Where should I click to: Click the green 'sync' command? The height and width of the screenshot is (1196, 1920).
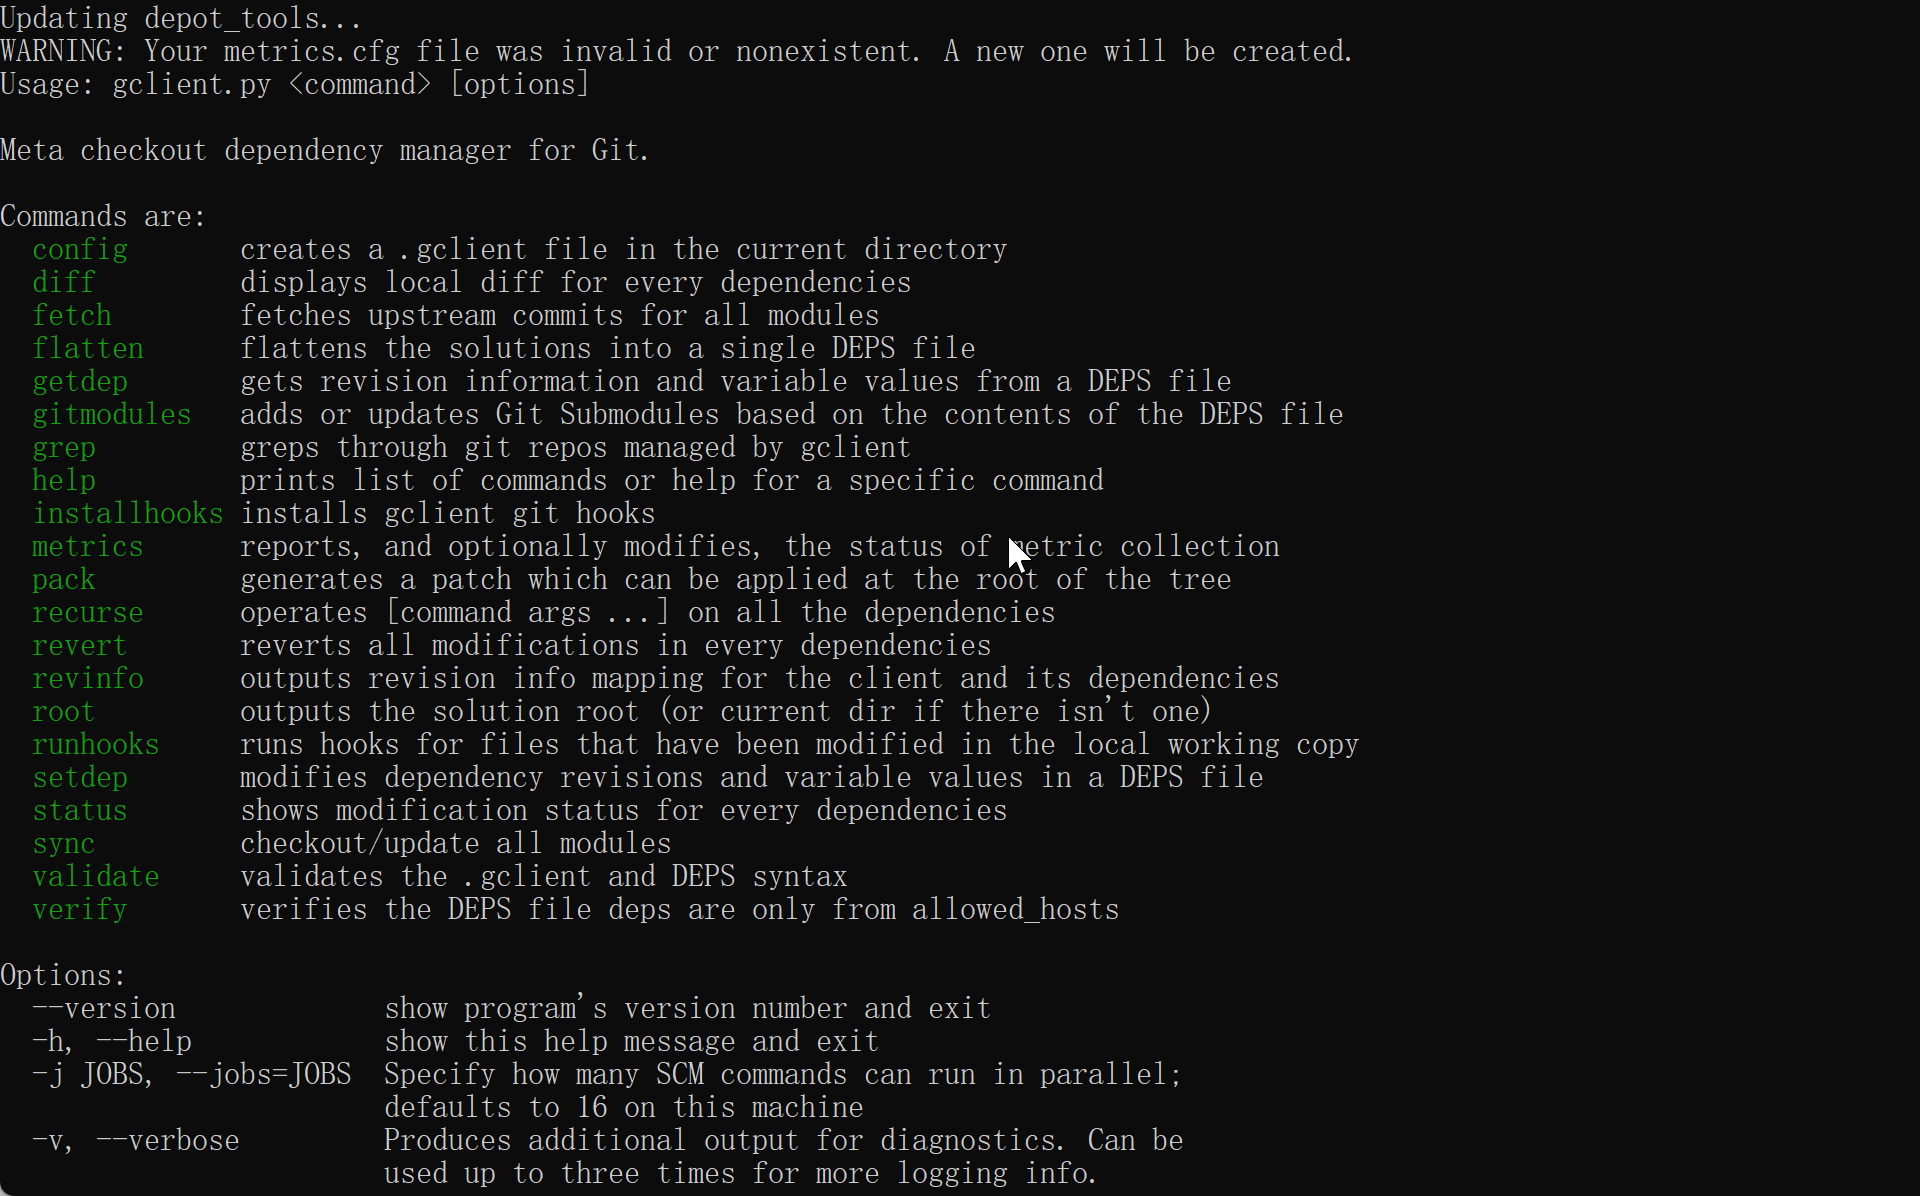coord(64,844)
